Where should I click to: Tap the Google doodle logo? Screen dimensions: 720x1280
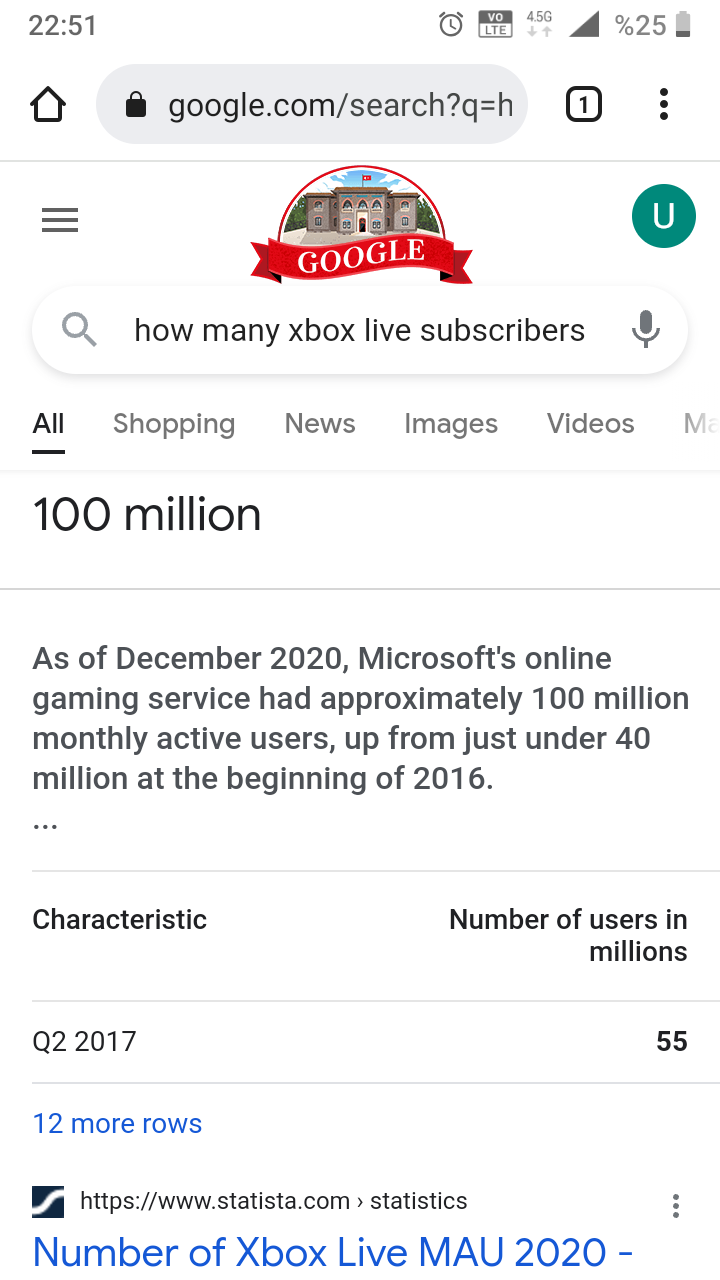(360, 225)
